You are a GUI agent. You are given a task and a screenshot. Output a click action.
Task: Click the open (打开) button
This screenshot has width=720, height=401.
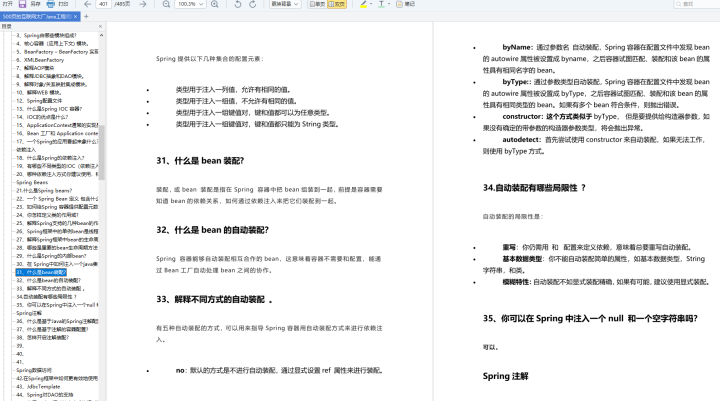[x=8, y=4]
